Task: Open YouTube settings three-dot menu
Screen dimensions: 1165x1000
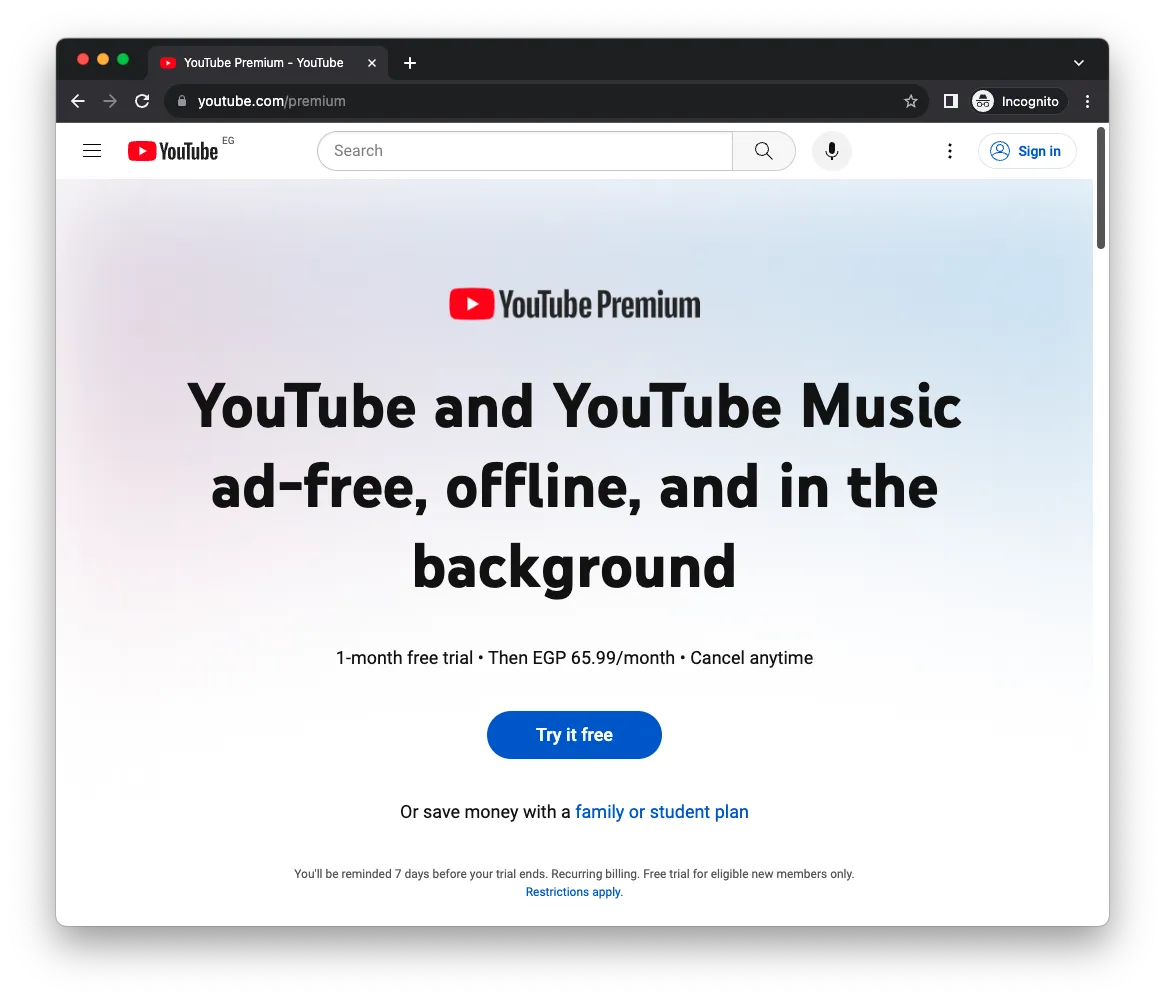Action: point(950,151)
